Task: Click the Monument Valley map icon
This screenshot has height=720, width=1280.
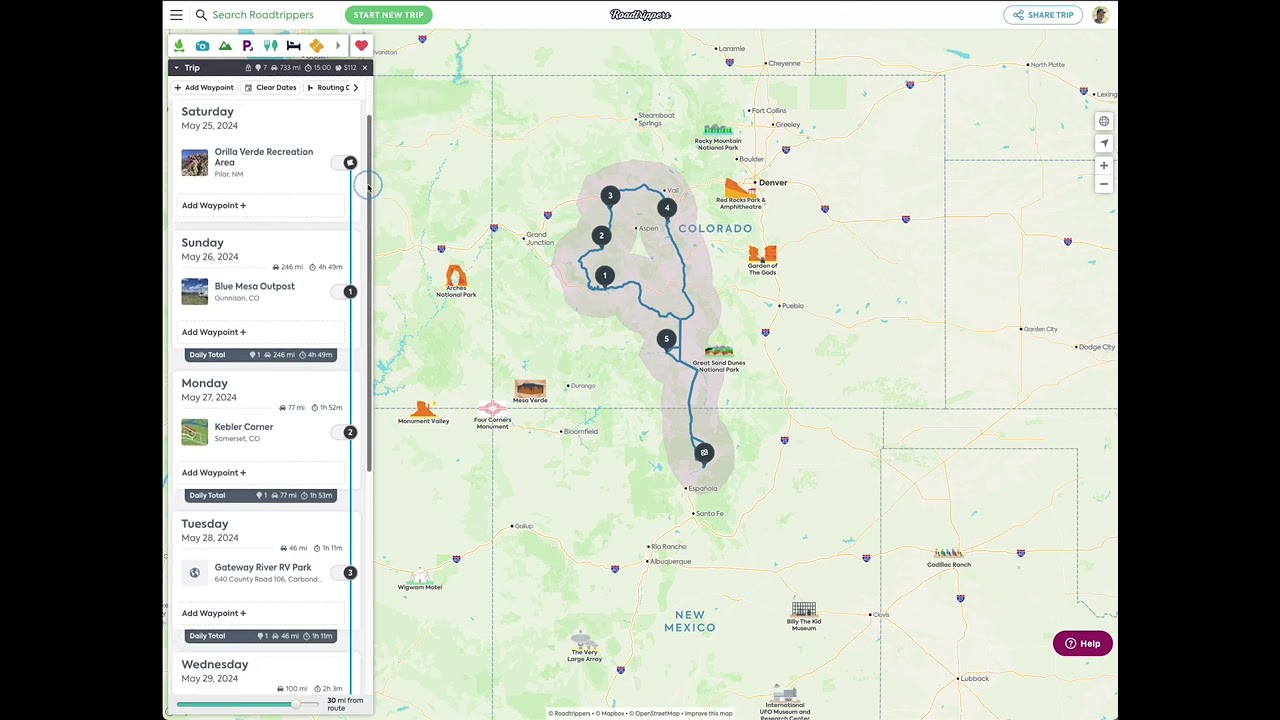Action: [424, 408]
